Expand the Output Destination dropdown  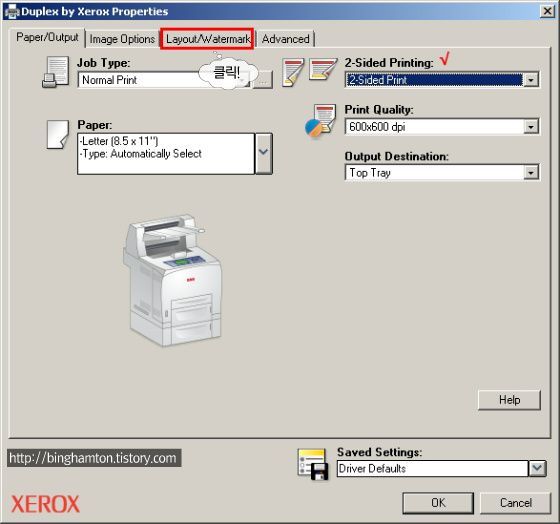point(531,173)
